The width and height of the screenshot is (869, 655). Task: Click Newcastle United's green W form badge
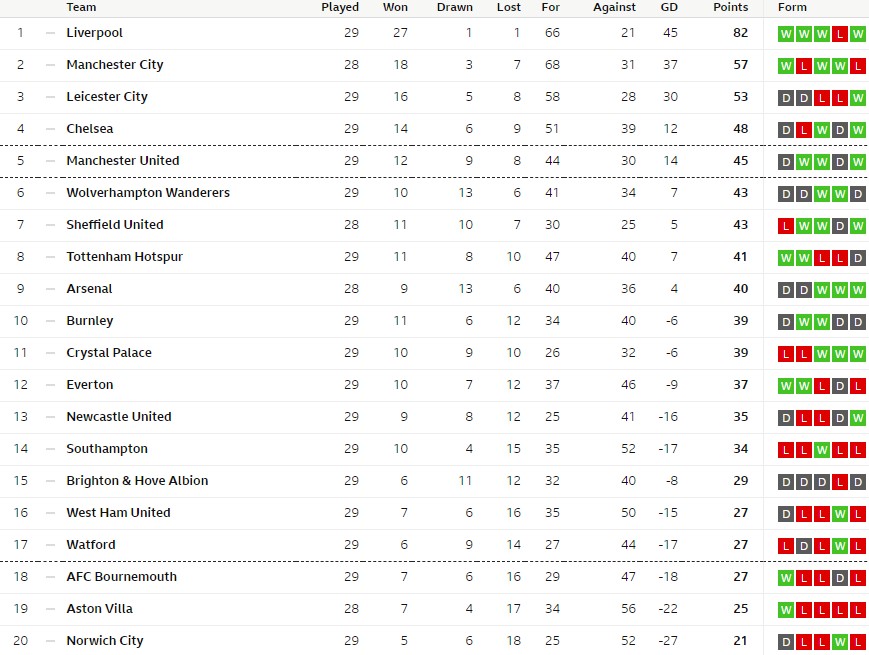(858, 418)
